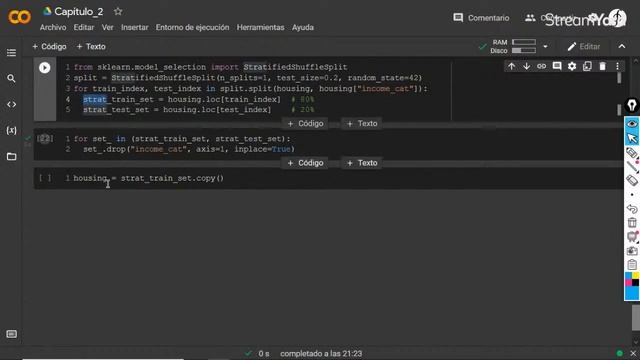Click the Disco usage bar
Viewport: 640px width, 360px height.
click(524, 51)
